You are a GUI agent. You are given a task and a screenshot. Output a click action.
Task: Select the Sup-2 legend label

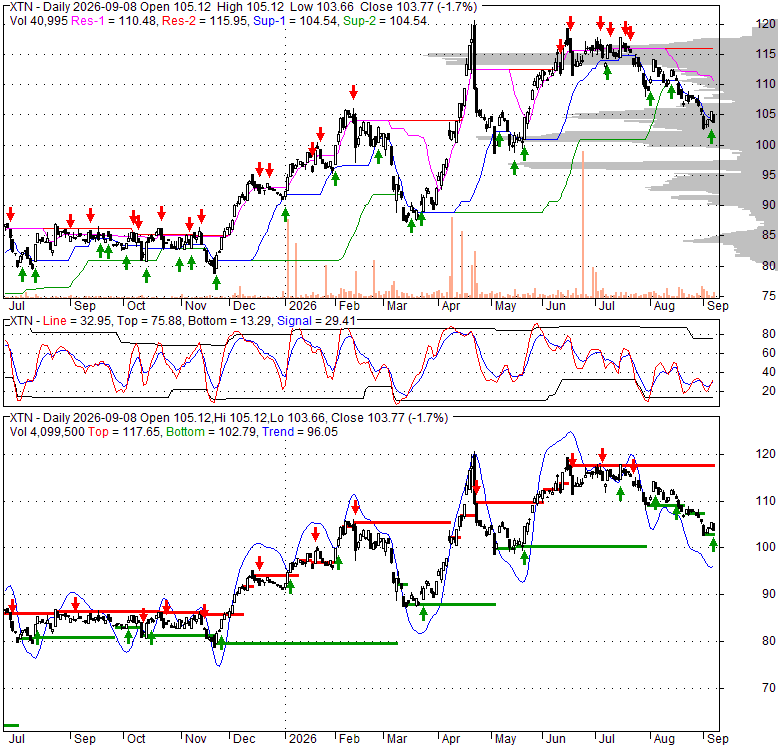click(360, 21)
